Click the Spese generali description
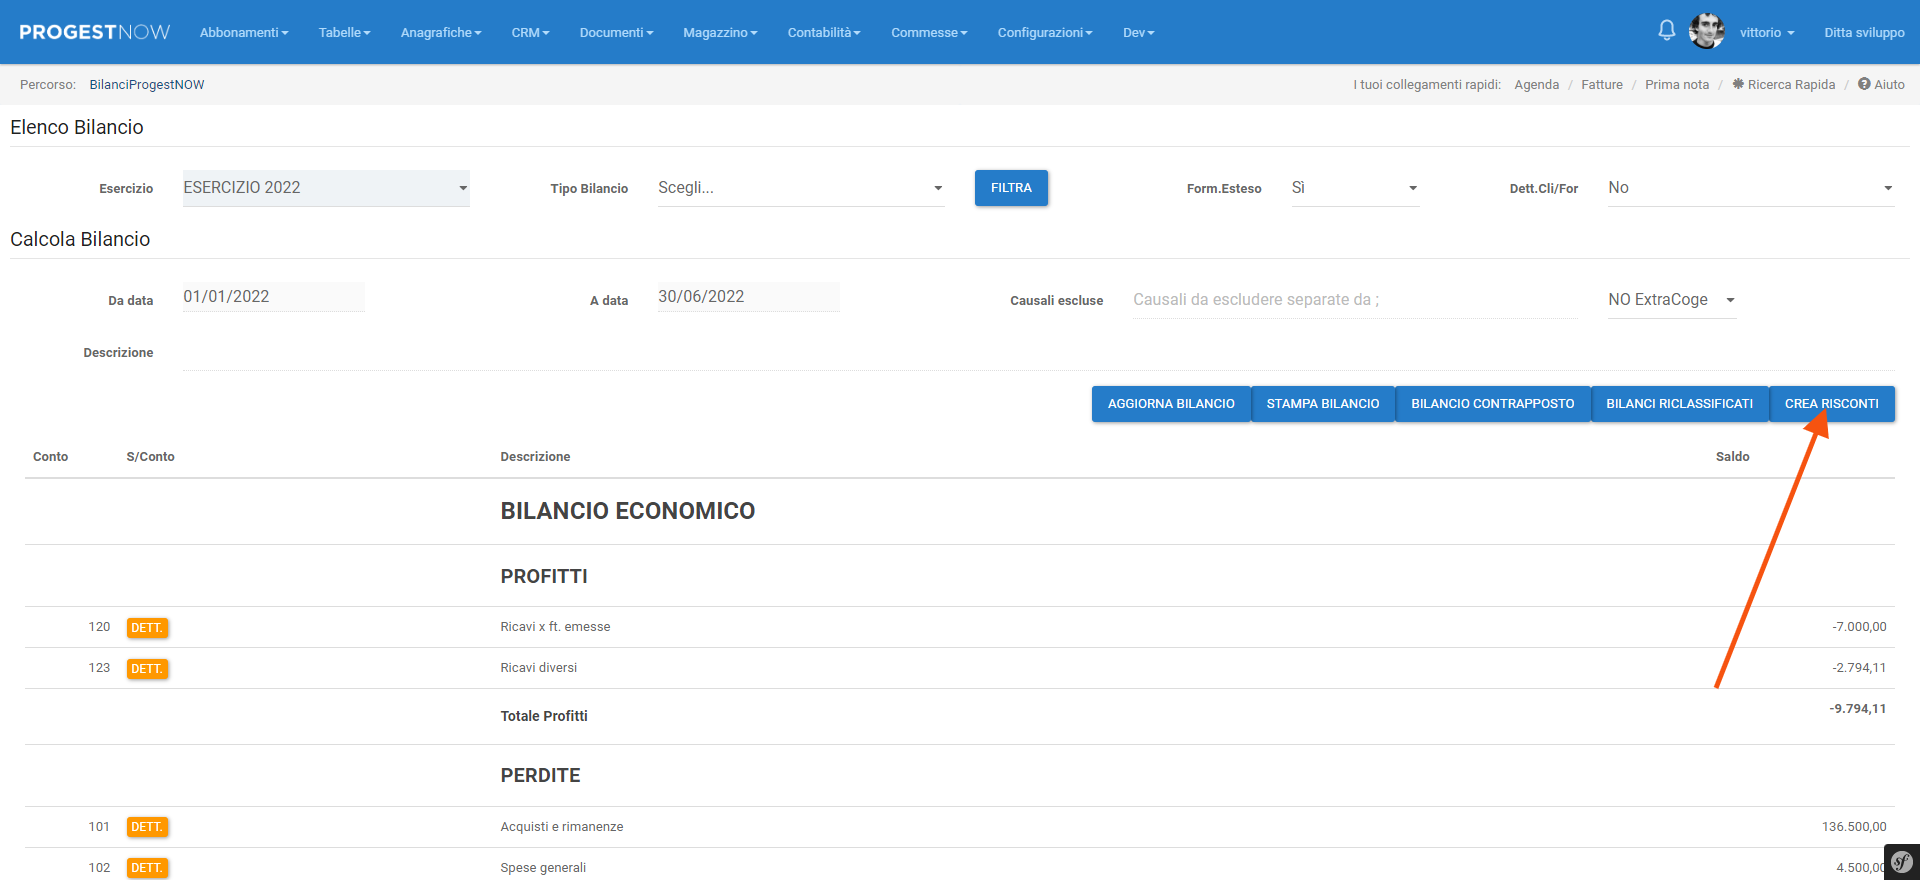Viewport: 1920px width, 880px height. [x=543, y=868]
